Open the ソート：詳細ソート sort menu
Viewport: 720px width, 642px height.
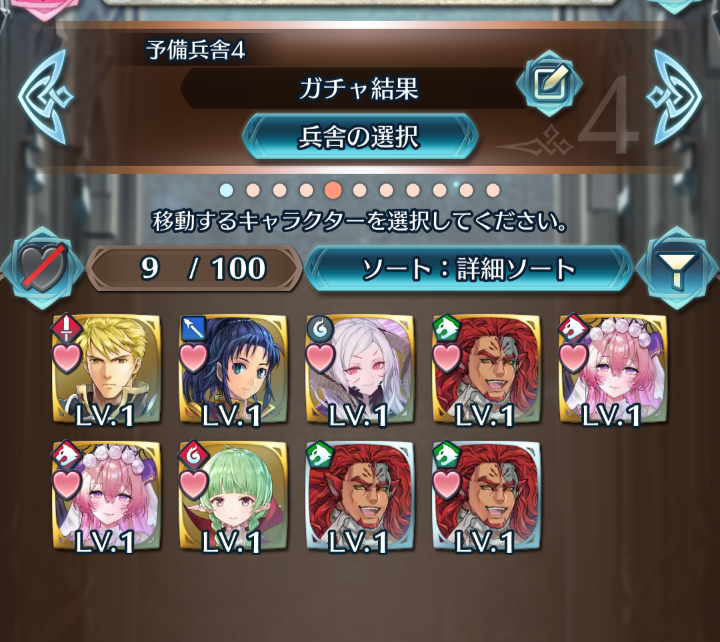(x=469, y=268)
